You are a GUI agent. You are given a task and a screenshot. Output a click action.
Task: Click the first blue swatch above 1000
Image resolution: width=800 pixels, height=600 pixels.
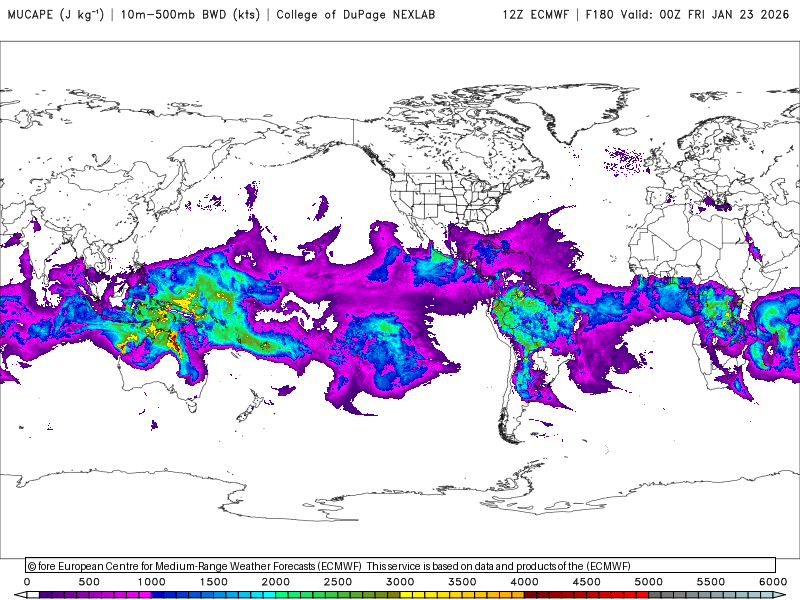coord(158,595)
